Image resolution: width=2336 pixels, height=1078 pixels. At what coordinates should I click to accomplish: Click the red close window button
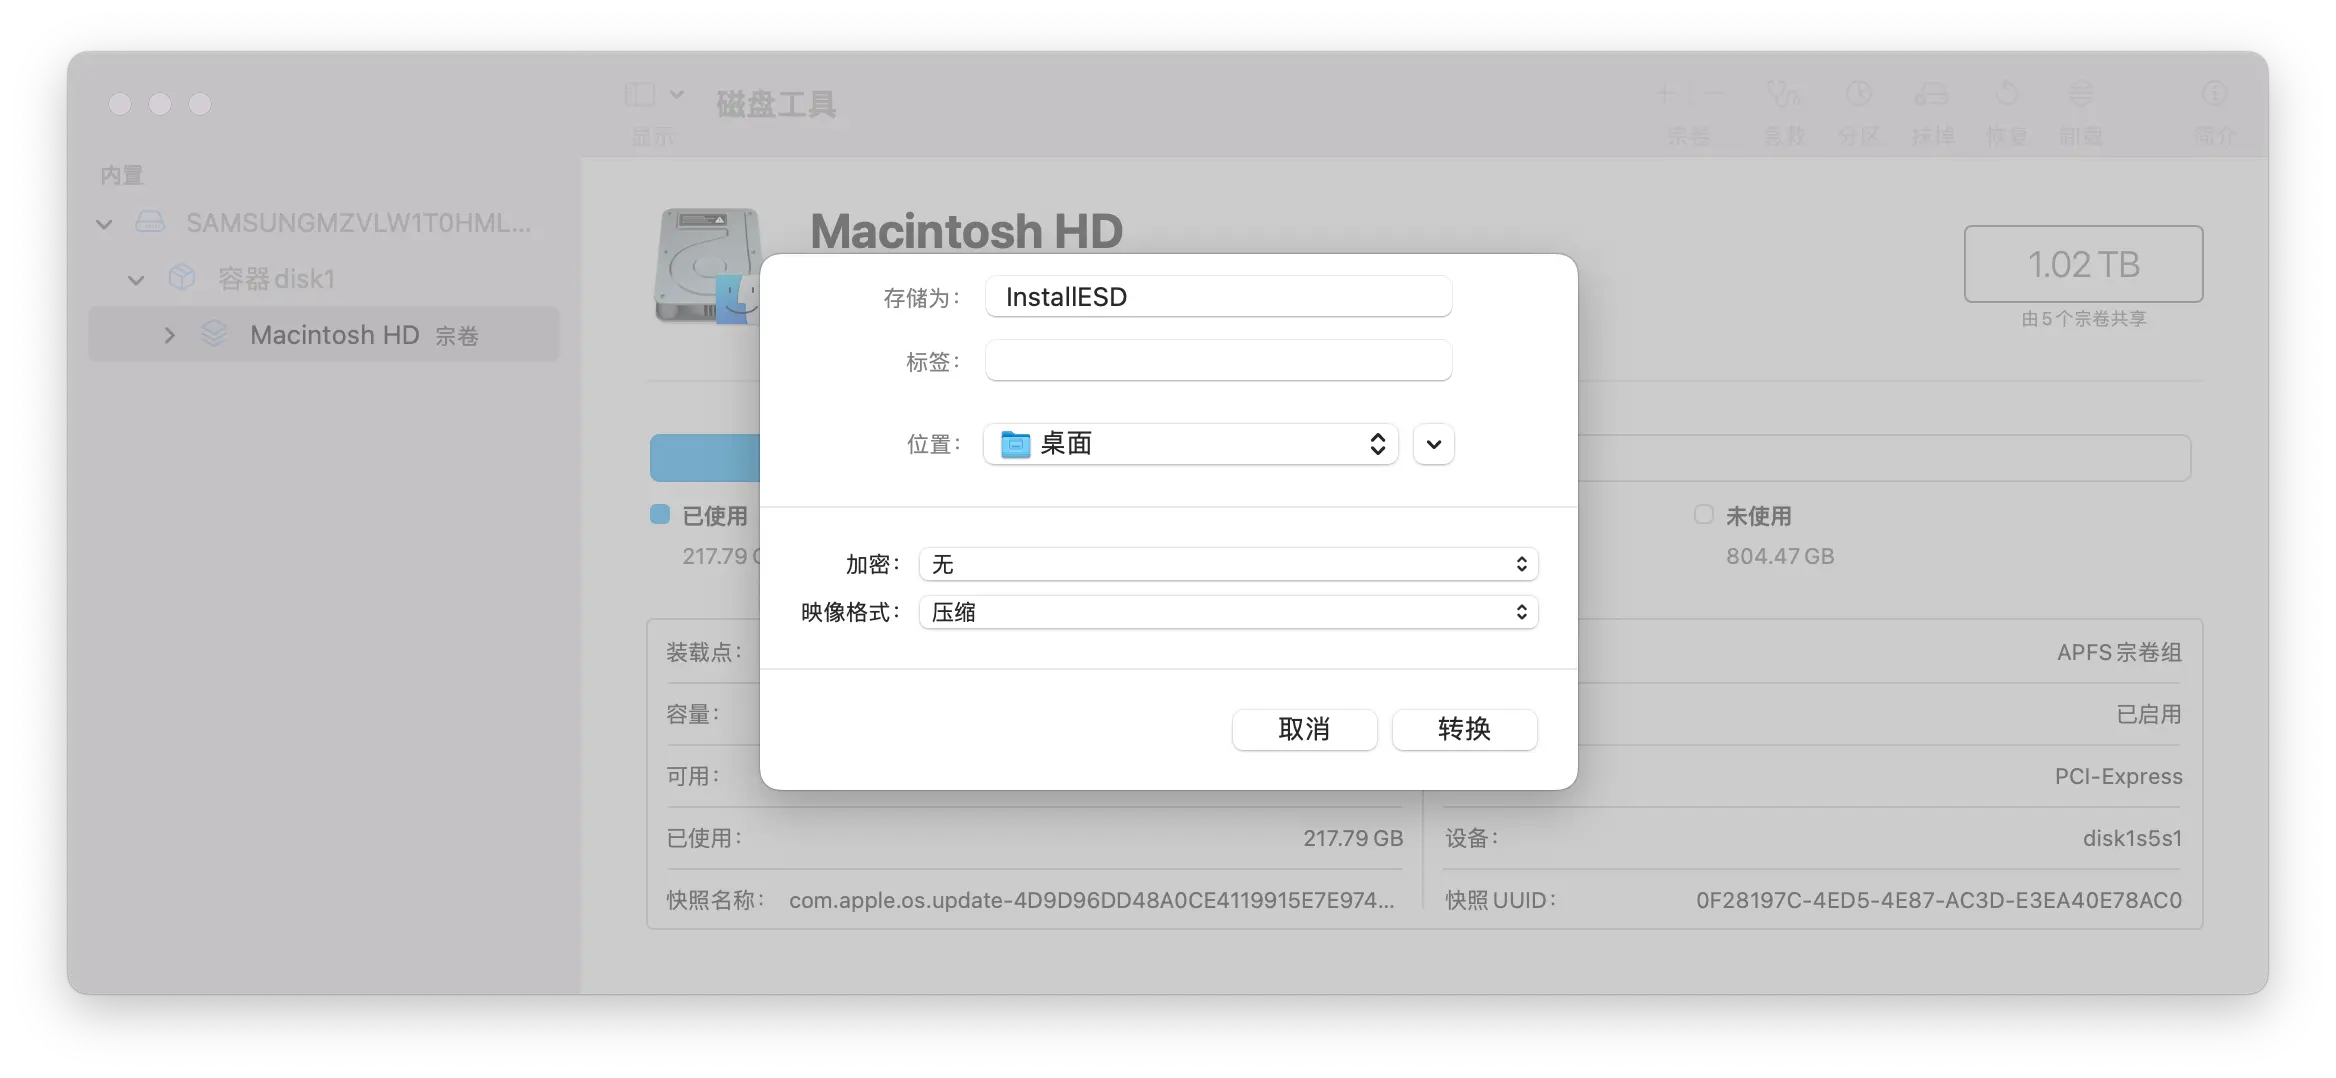[x=120, y=104]
